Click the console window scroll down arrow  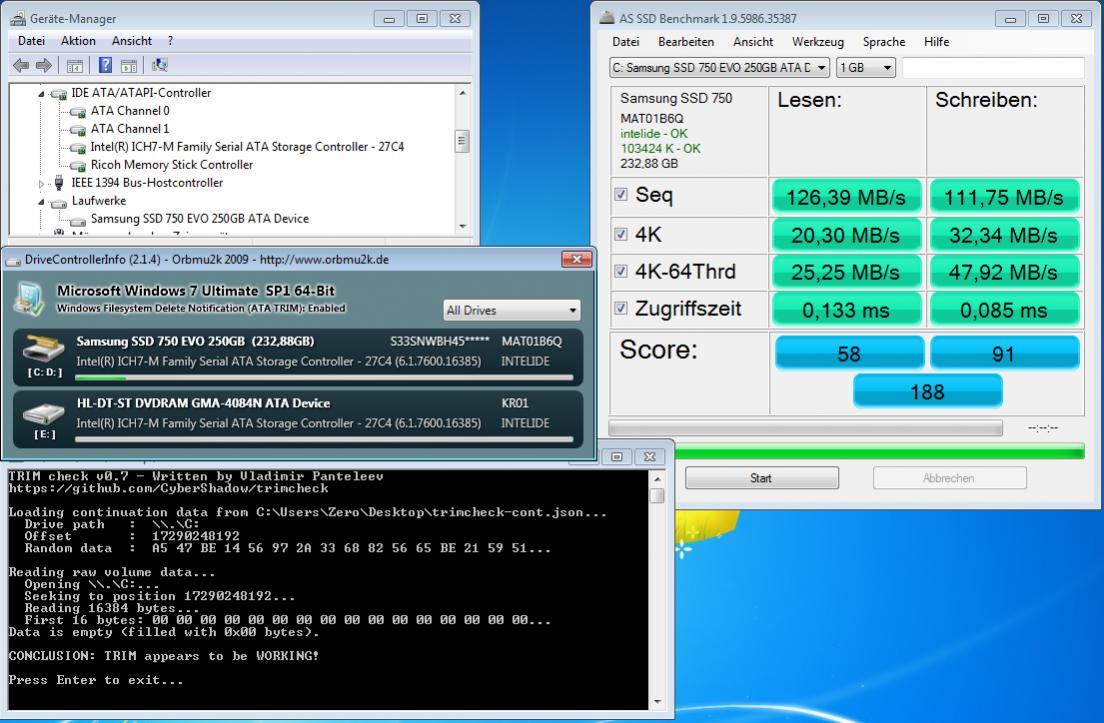657,701
